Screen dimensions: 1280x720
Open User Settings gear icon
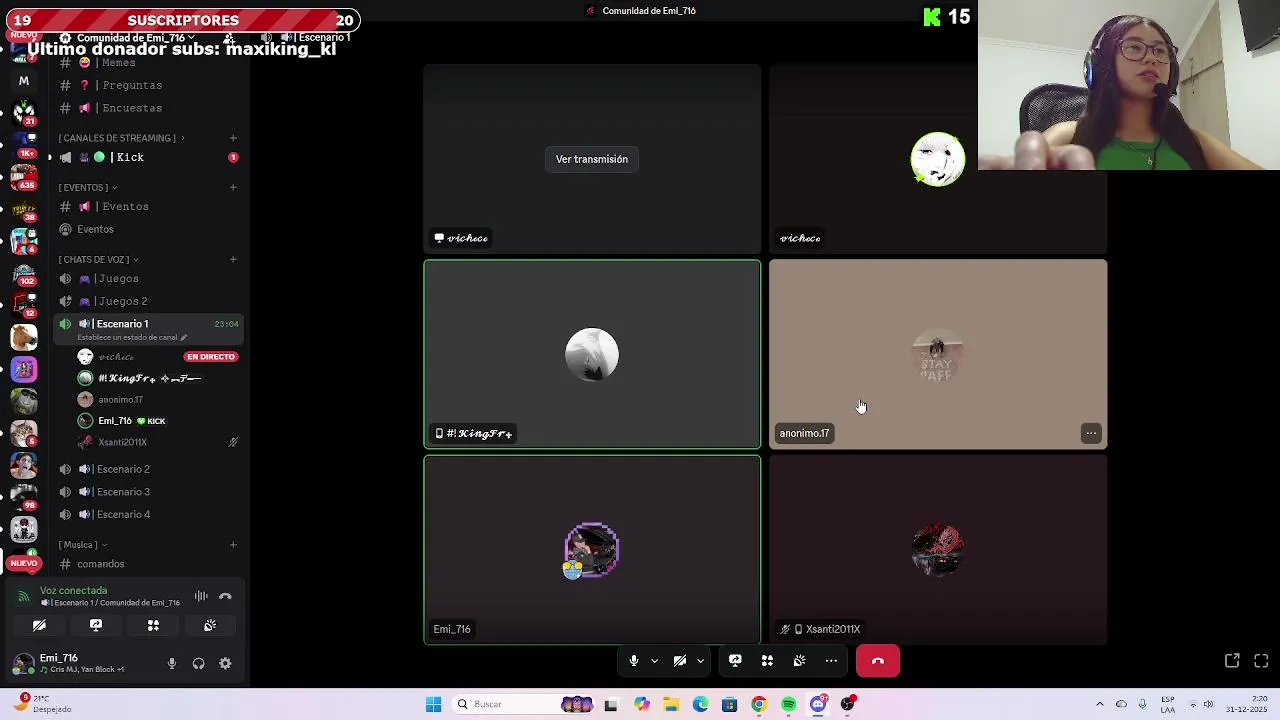(x=225, y=663)
